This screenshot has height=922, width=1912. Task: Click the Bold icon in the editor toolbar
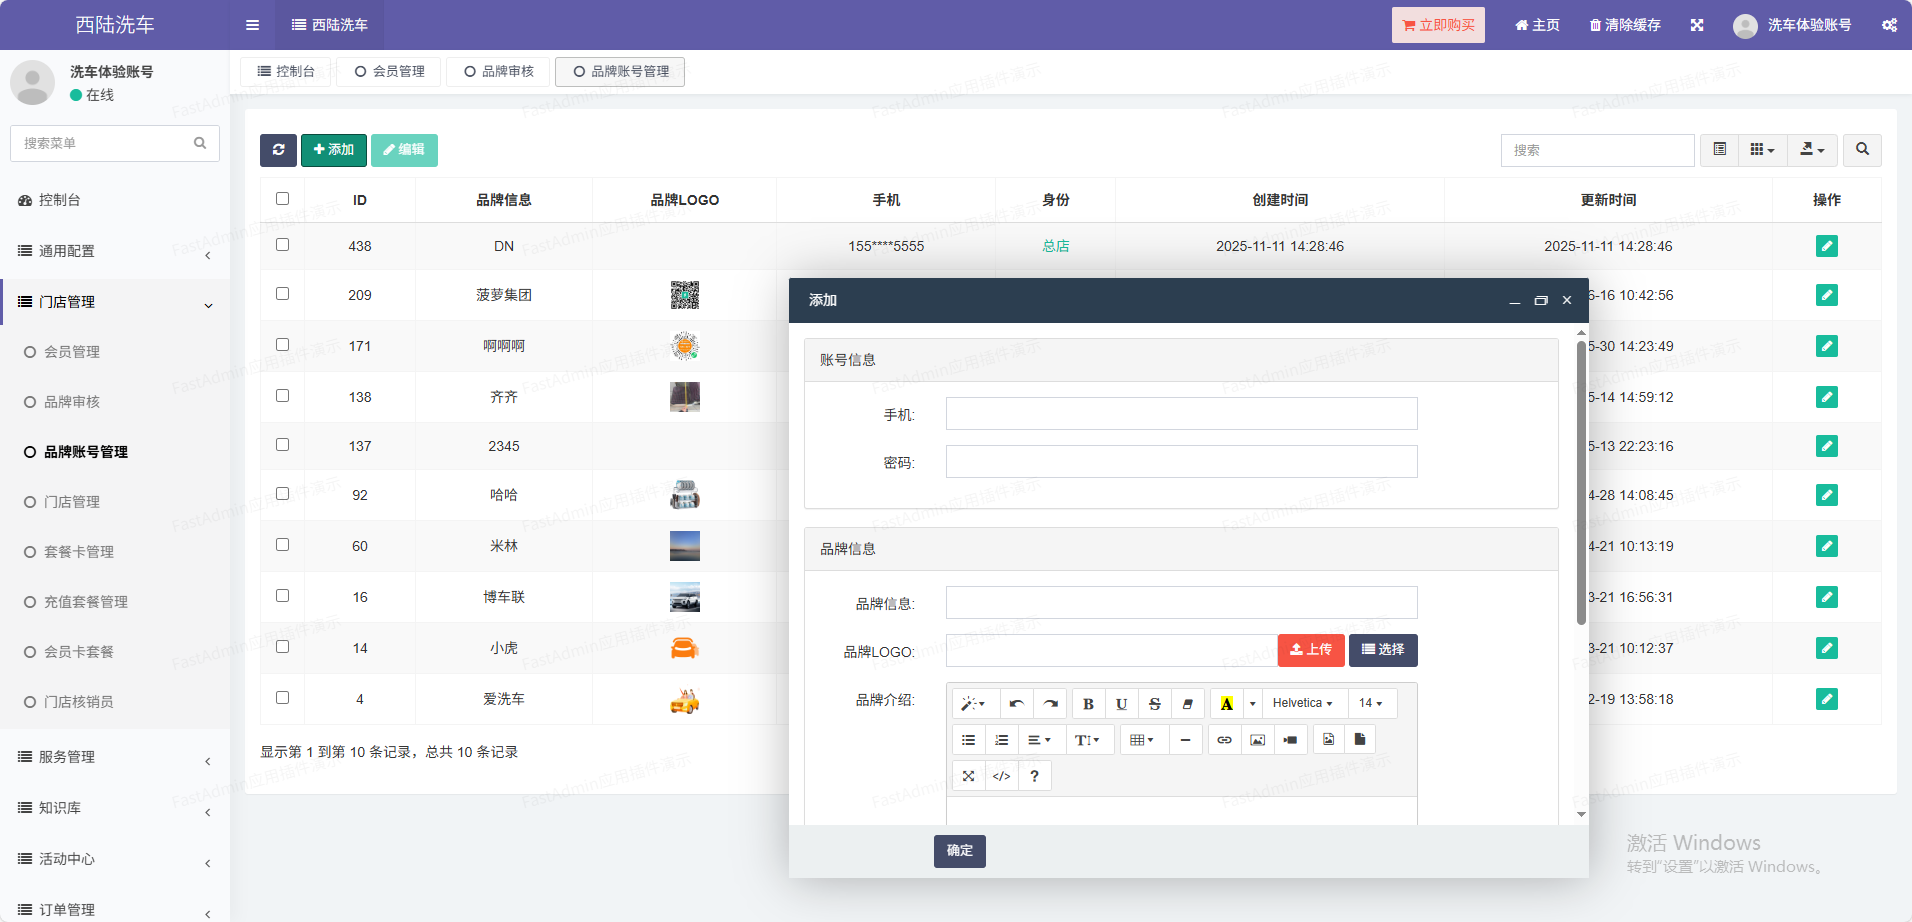1088,704
